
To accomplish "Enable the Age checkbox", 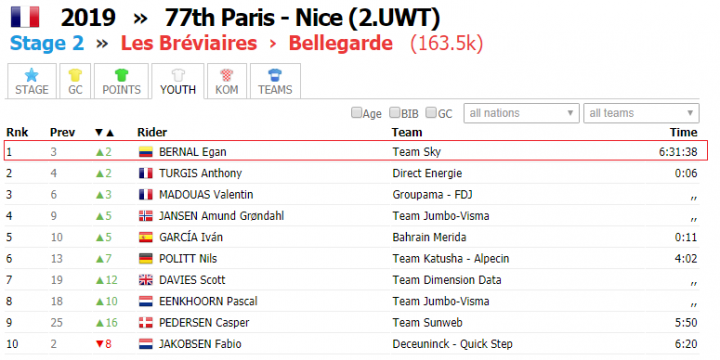I will tap(356, 112).
